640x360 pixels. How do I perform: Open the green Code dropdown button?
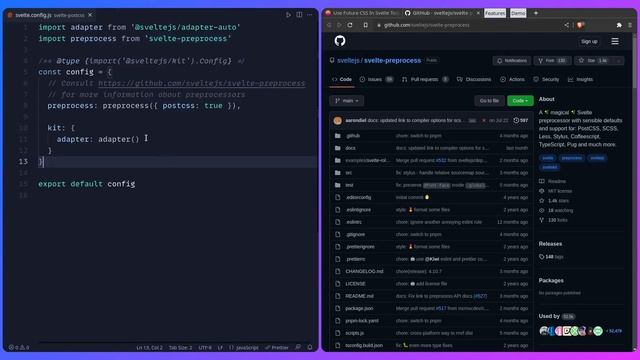pos(520,100)
